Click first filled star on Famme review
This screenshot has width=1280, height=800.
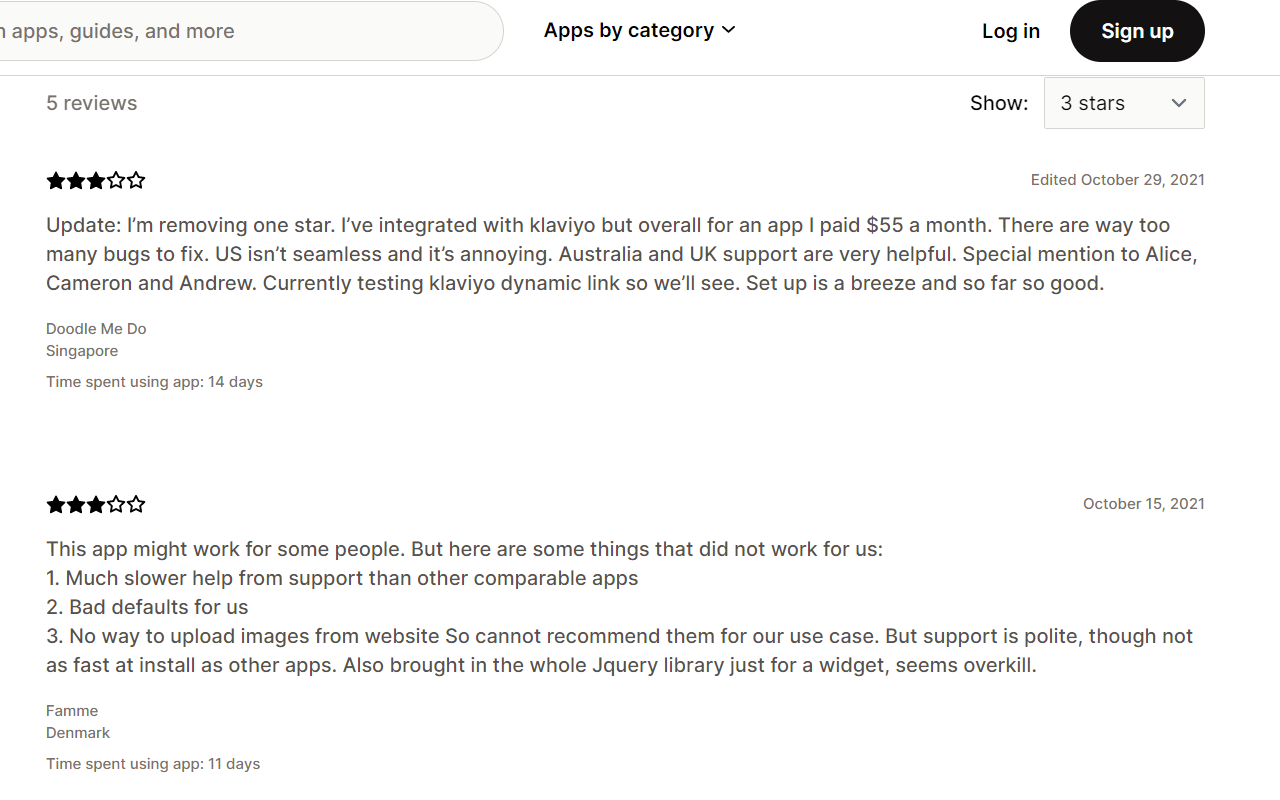pos(55,505)
